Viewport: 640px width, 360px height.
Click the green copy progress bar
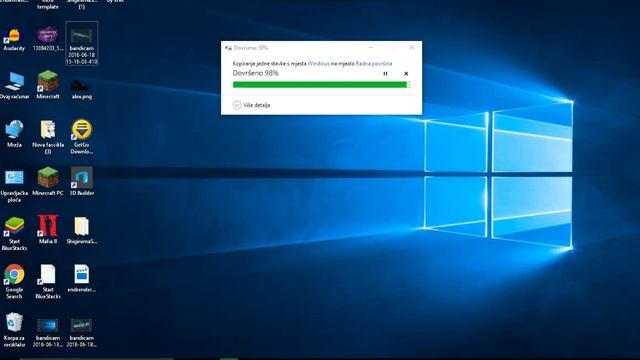coord(321,85)
